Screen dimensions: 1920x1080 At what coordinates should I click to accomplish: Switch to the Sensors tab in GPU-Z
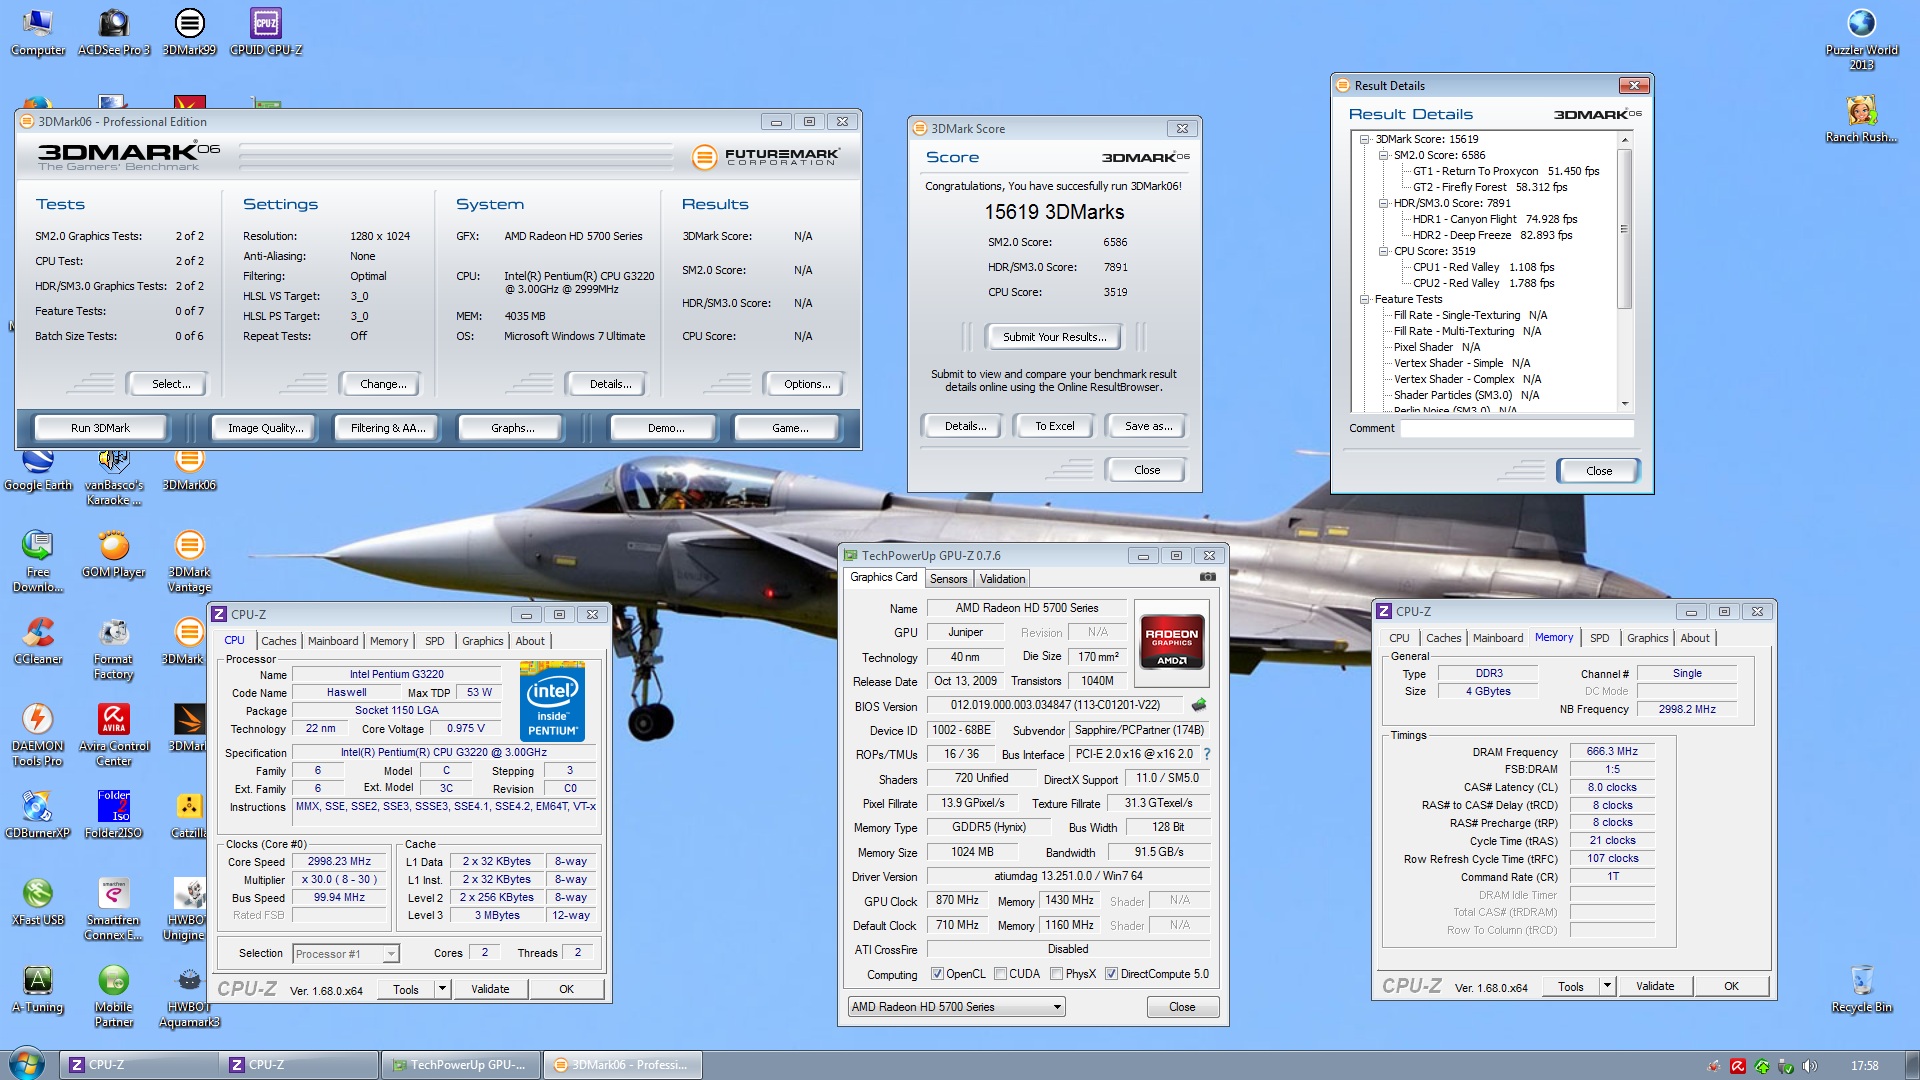point(948,579)
